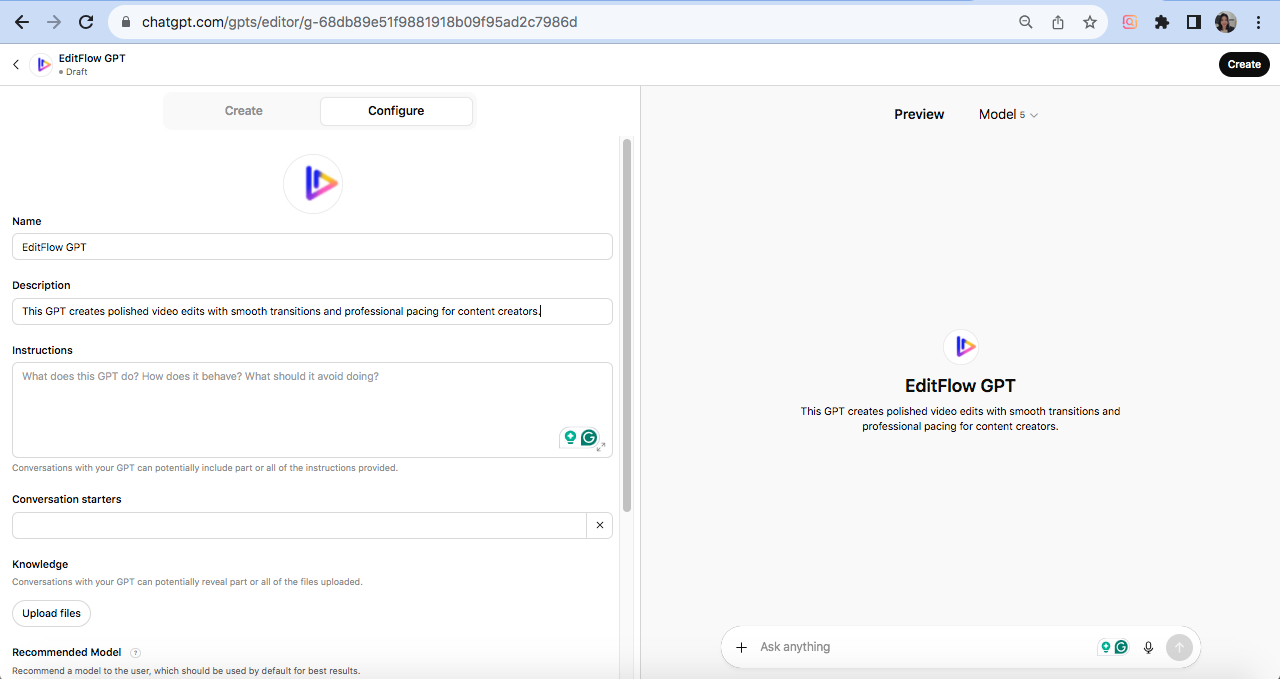Click the Upload files button
The height and width of the screenshot is (679, 1280).
(x=51, y=613)
